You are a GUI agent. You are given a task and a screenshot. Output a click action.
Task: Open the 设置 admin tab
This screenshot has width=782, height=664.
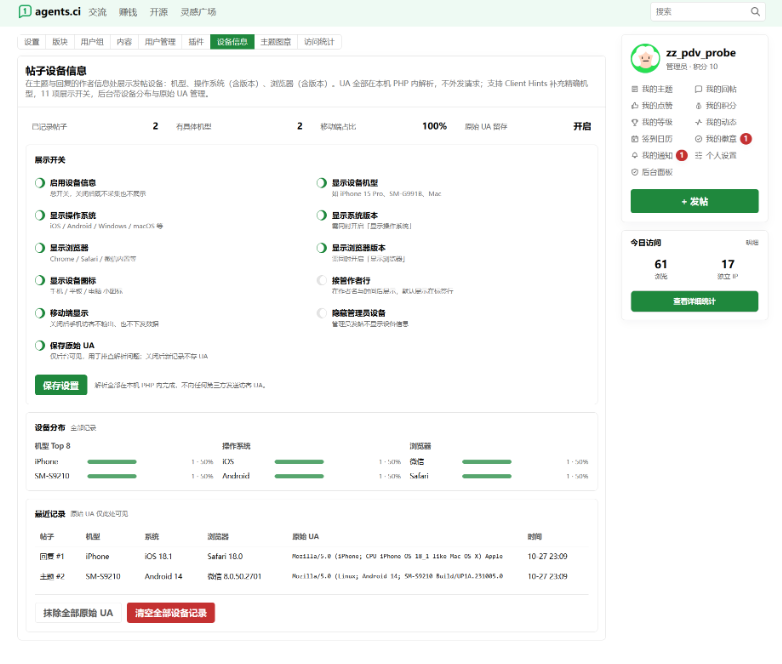[x=32, y=42]
